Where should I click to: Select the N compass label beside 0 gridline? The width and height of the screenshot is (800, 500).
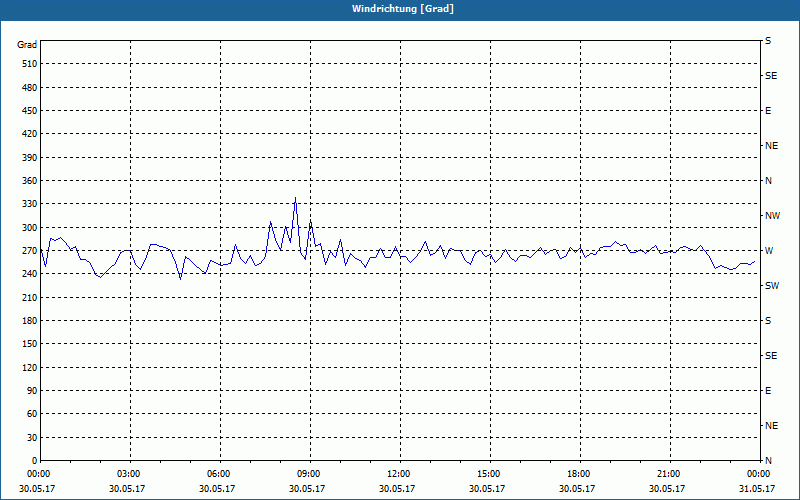(x=768, y=461)
